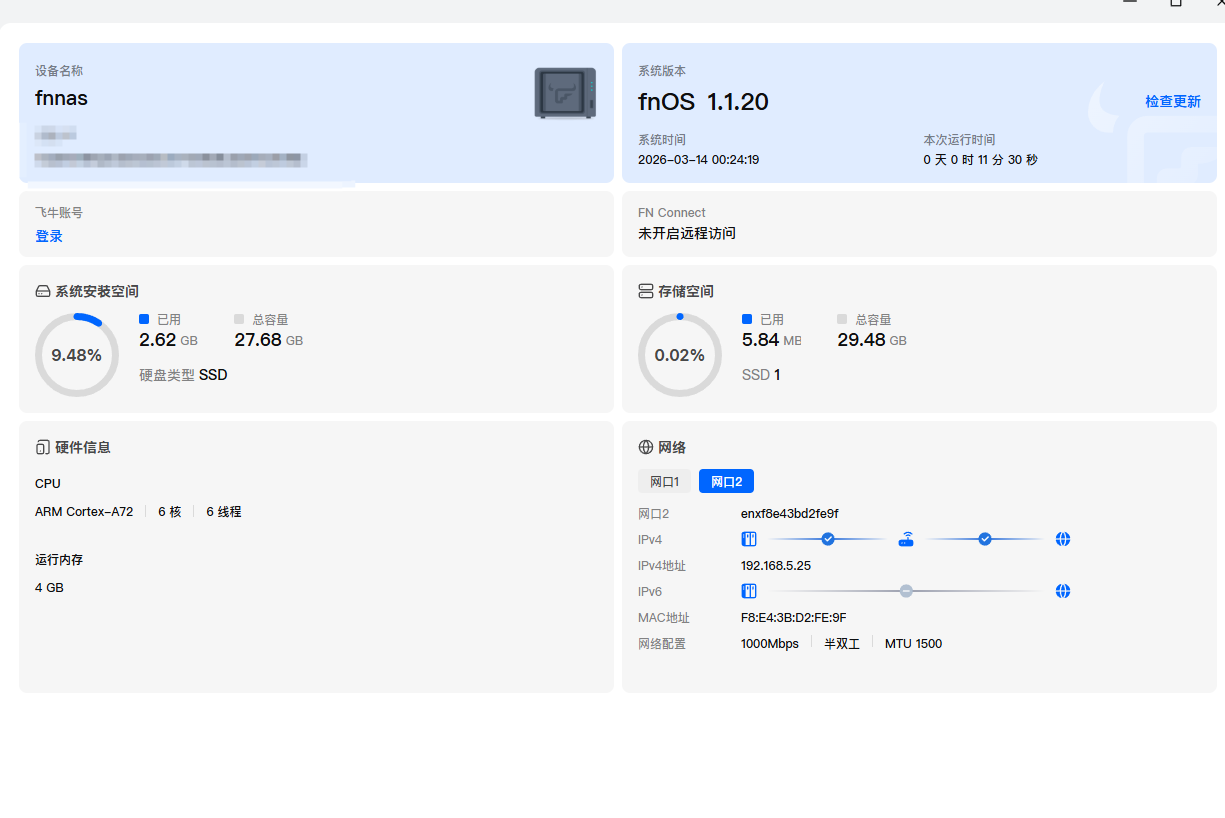
Task: Click the IPv4 address 192.168.5.25
Action: coord(775,565)
